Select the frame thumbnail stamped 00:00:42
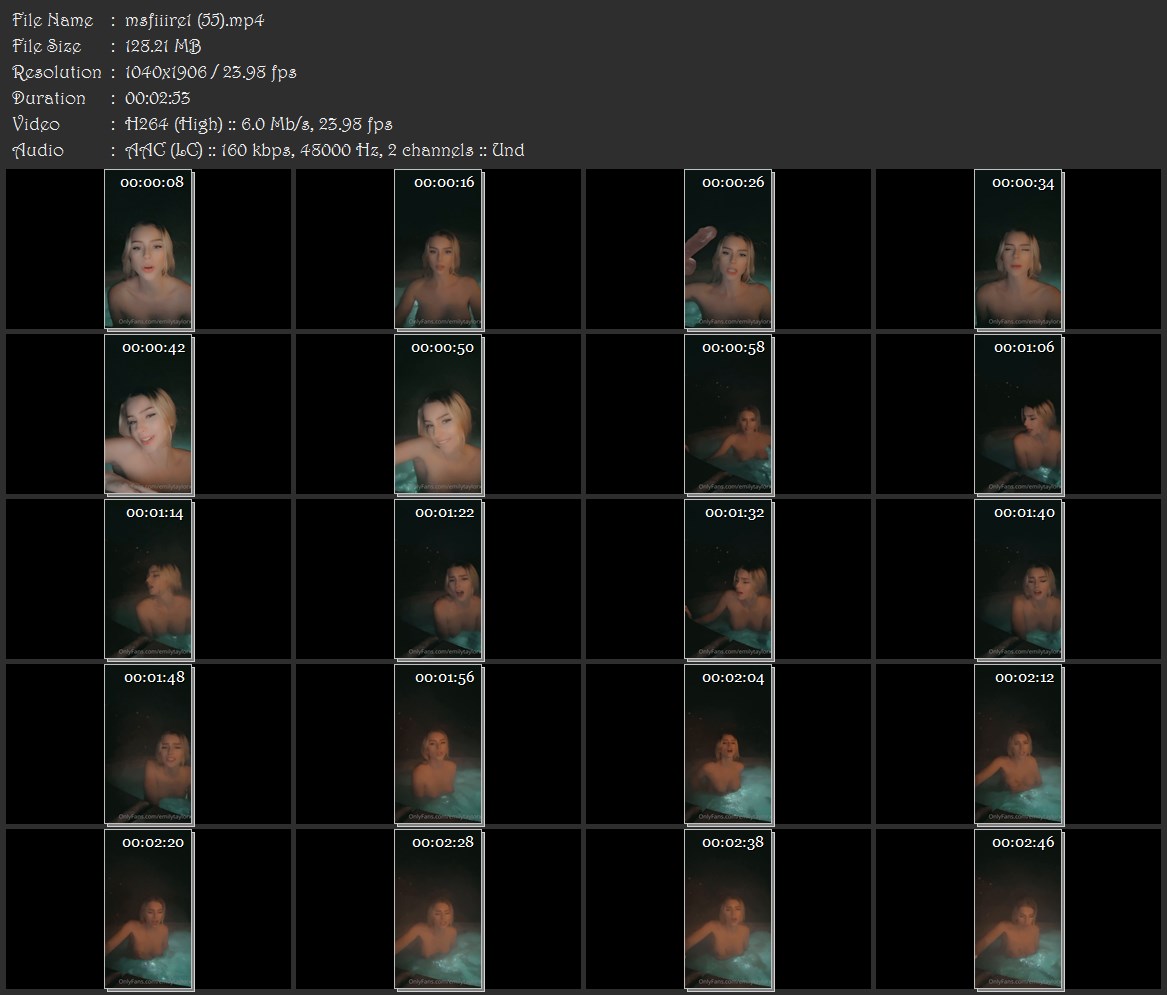Viewport: 1167px width, 995px height. click(149, 414)
